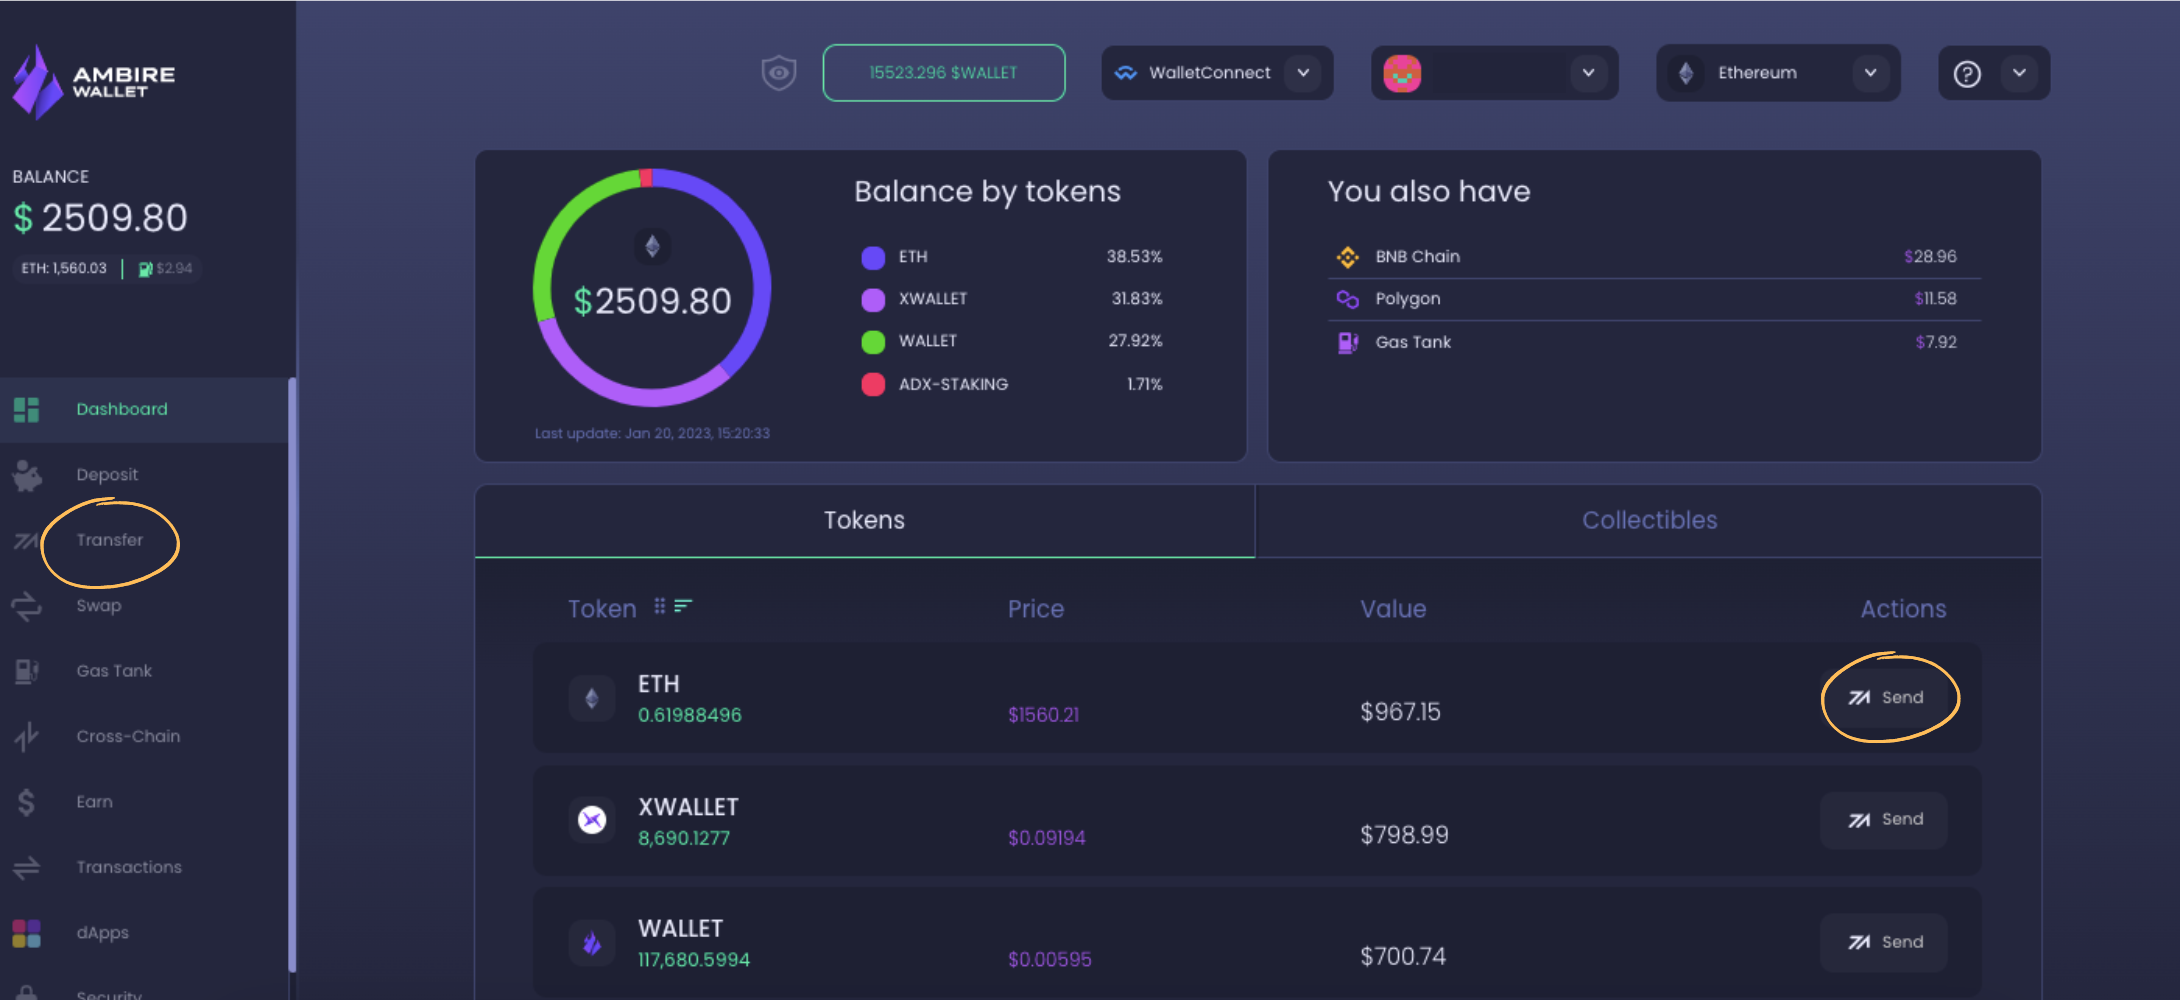The image size is (2180, 1000).
Task: Click the Earn dollar sign icon
Action: (x=26, y=802)
